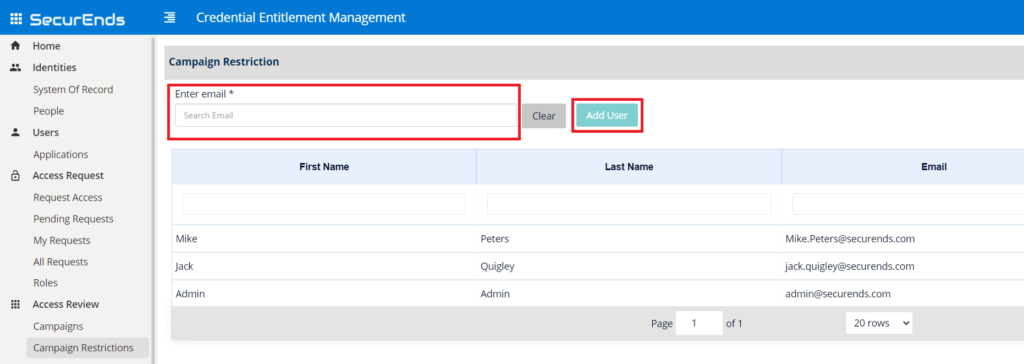Viewport: 1024px width, 364px height.
Task: Toggle sidebar with the hamburger menu icon
Action: coord(170,18)
